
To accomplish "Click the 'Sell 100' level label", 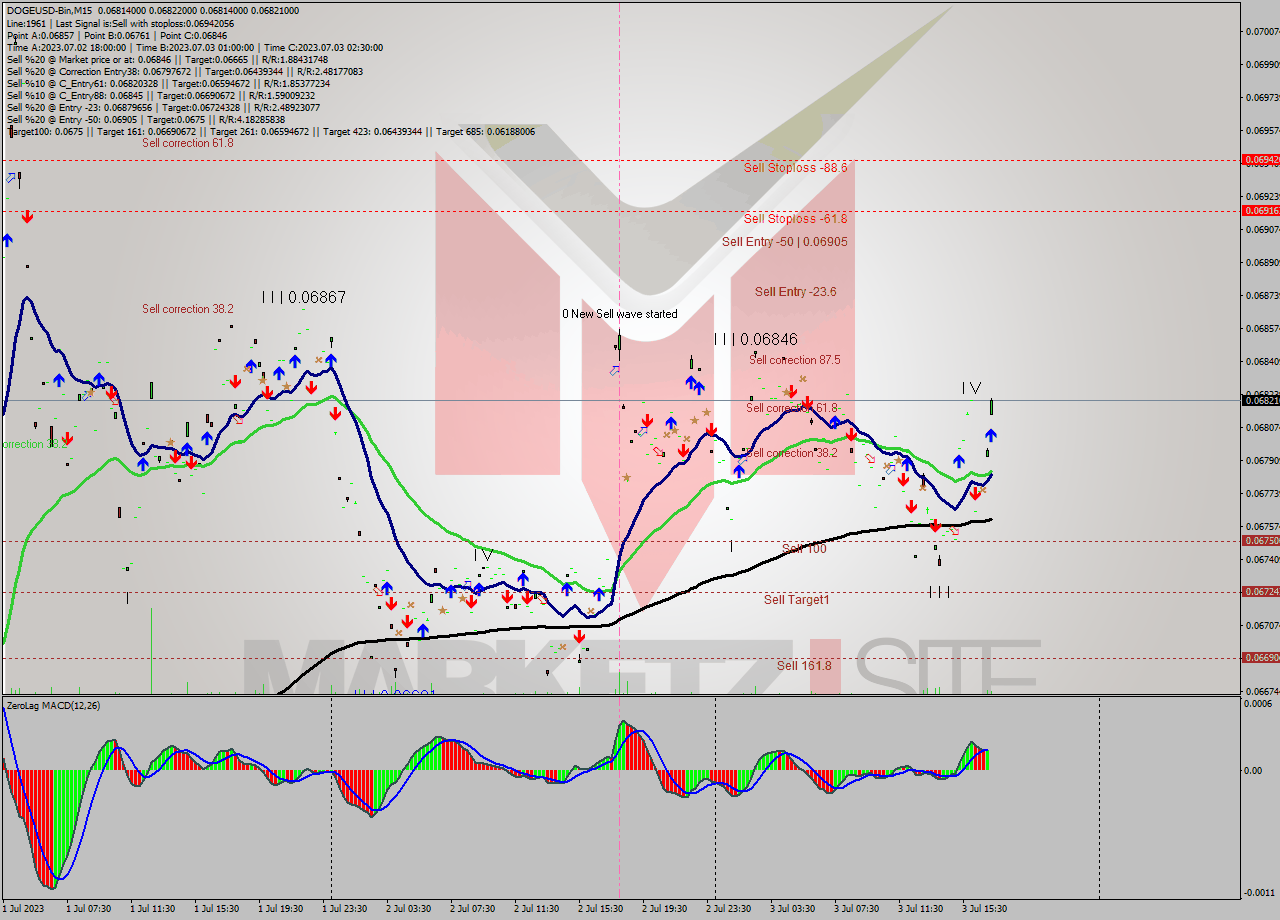I will click(x=804, y=549).
